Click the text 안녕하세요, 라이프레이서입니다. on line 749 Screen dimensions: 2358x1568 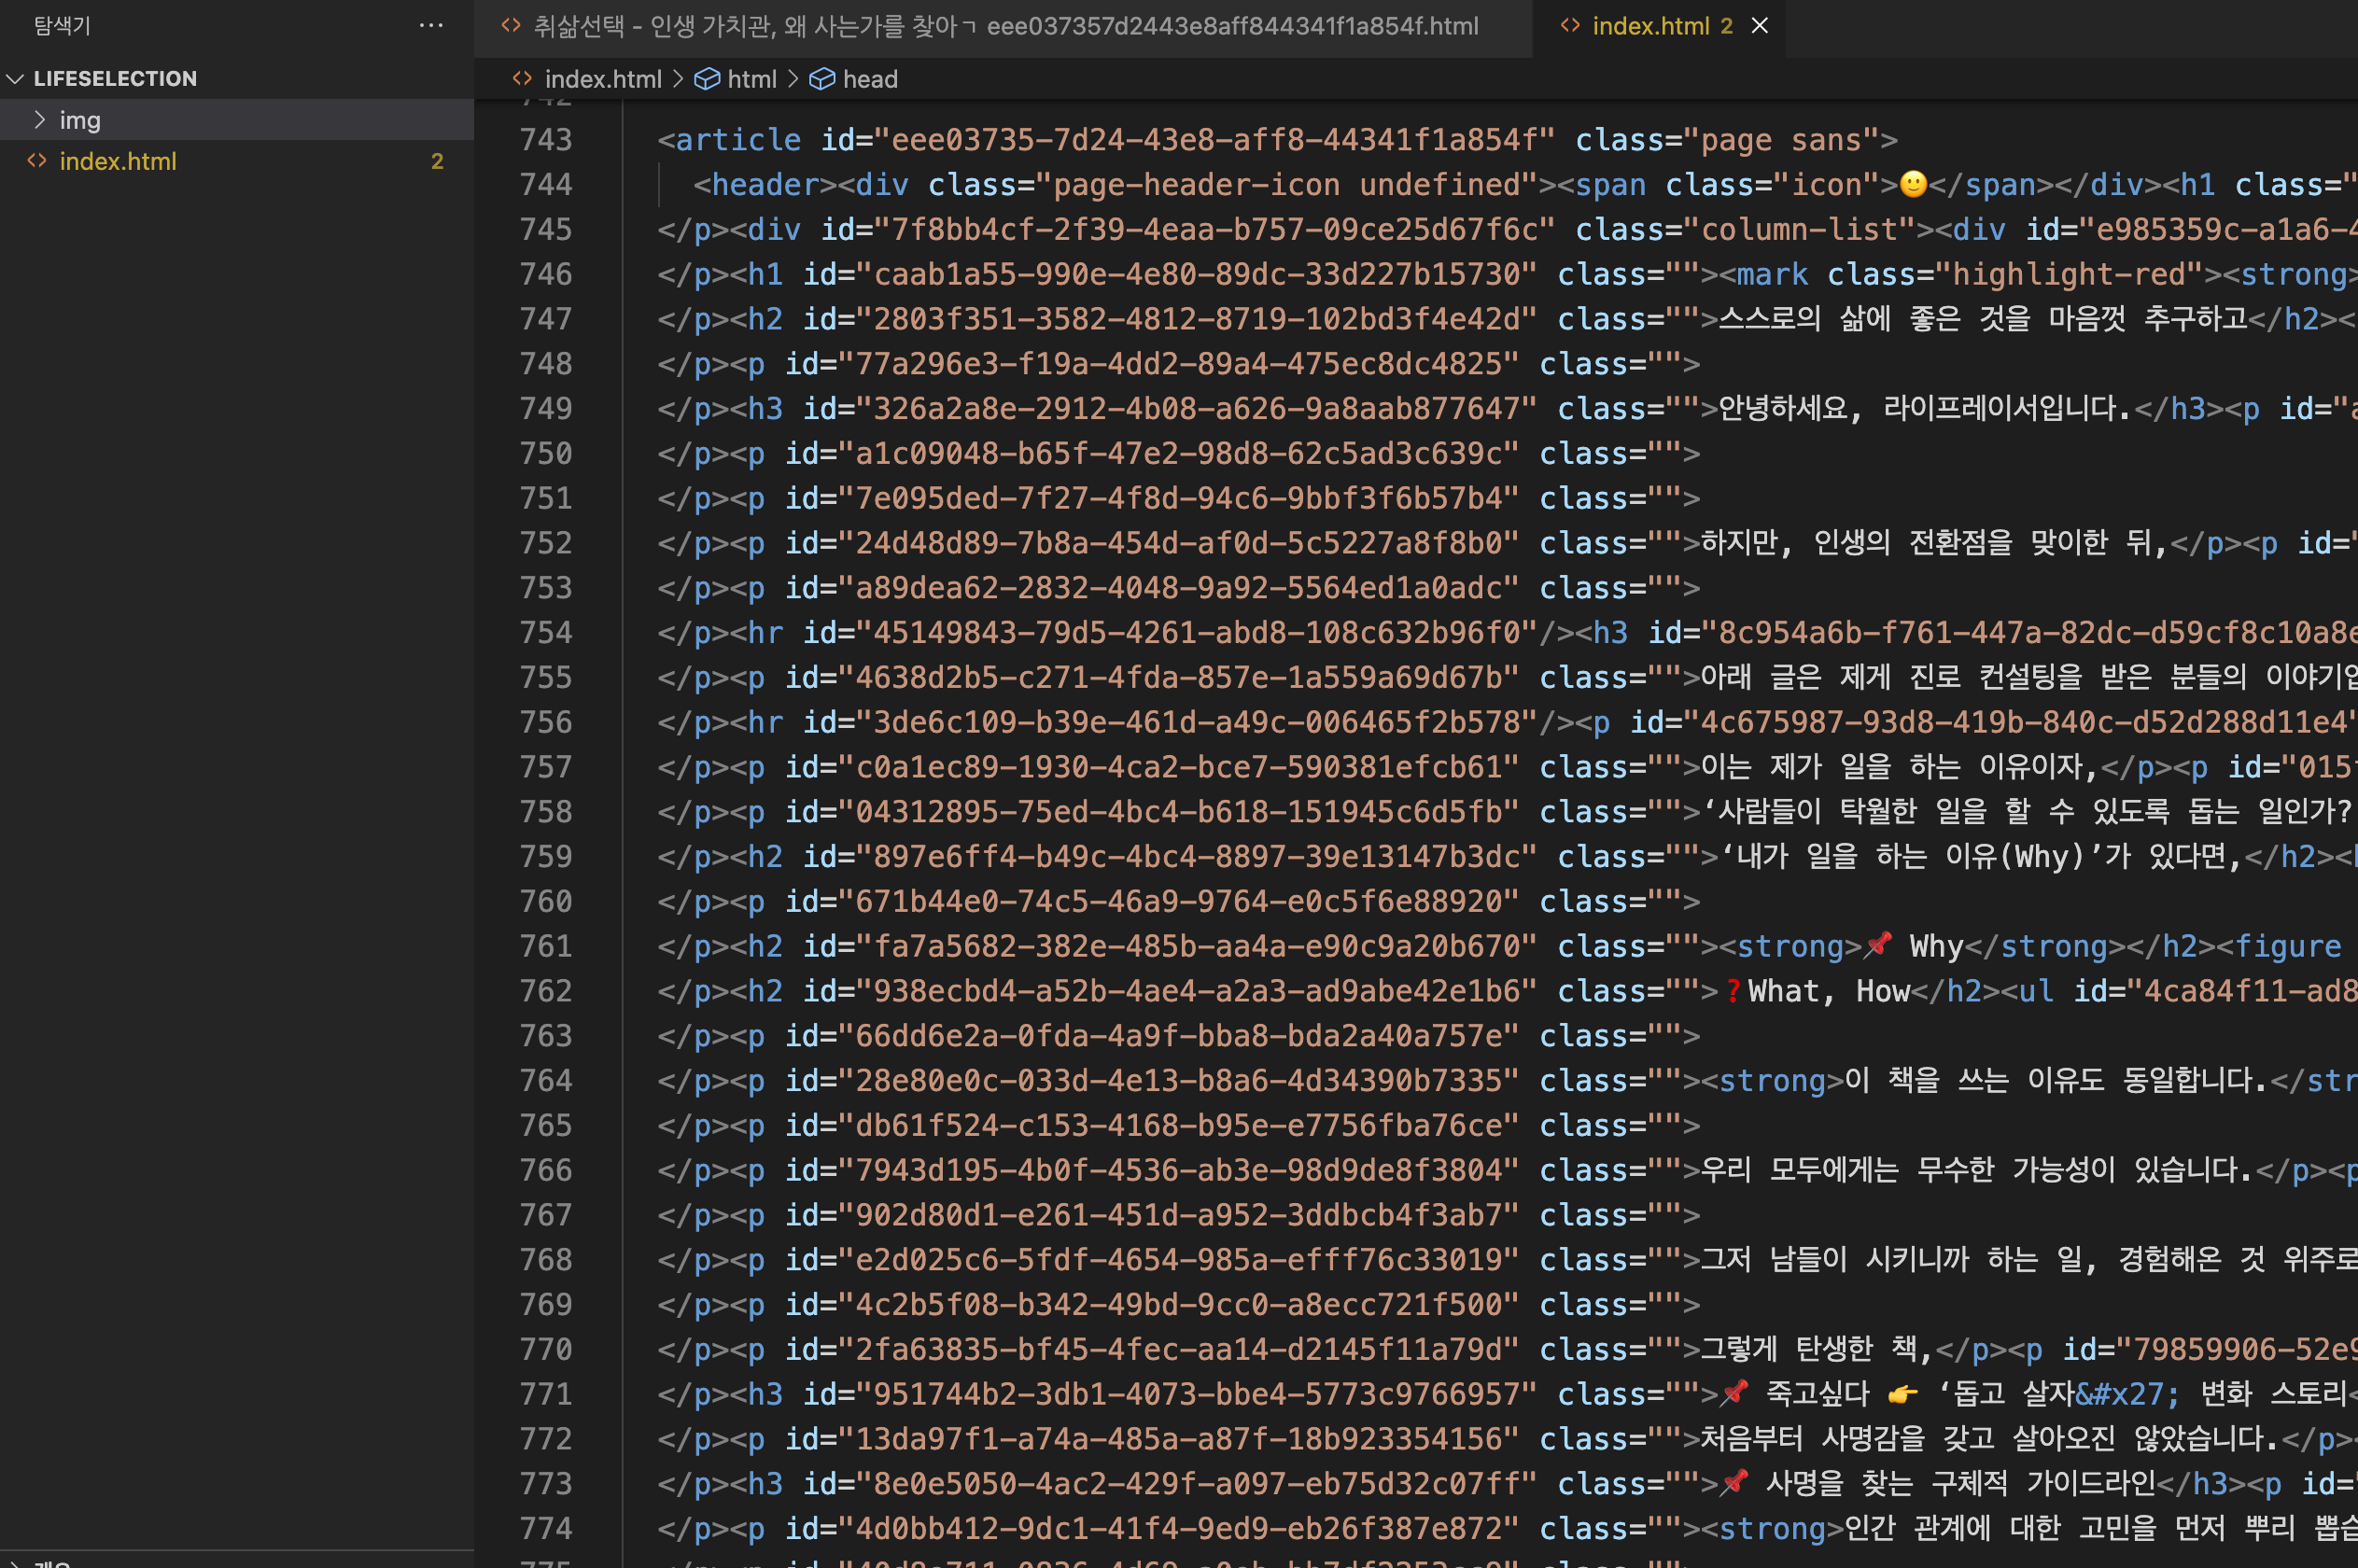click(x=1924, y=409)
